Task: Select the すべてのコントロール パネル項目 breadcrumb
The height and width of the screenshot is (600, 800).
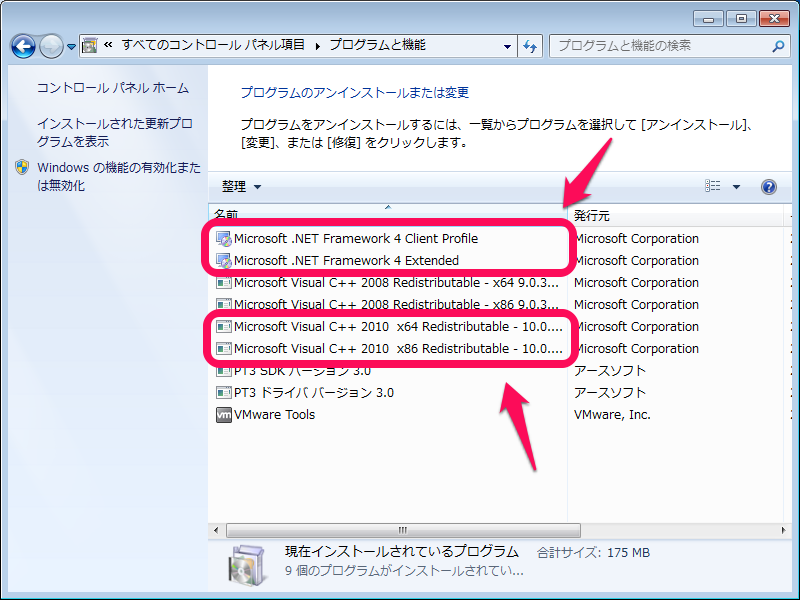Action: pyautogui.click(x=213, y=45)
